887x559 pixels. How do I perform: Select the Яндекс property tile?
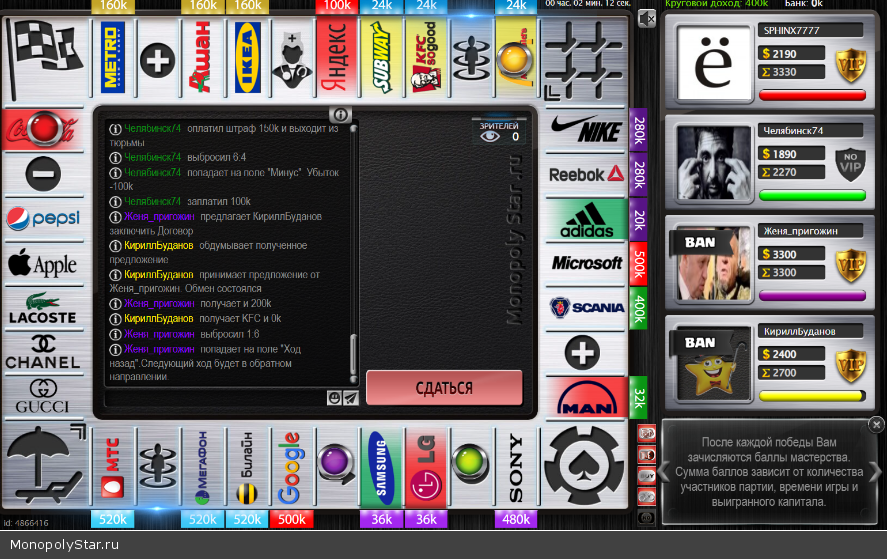point(337,59)
